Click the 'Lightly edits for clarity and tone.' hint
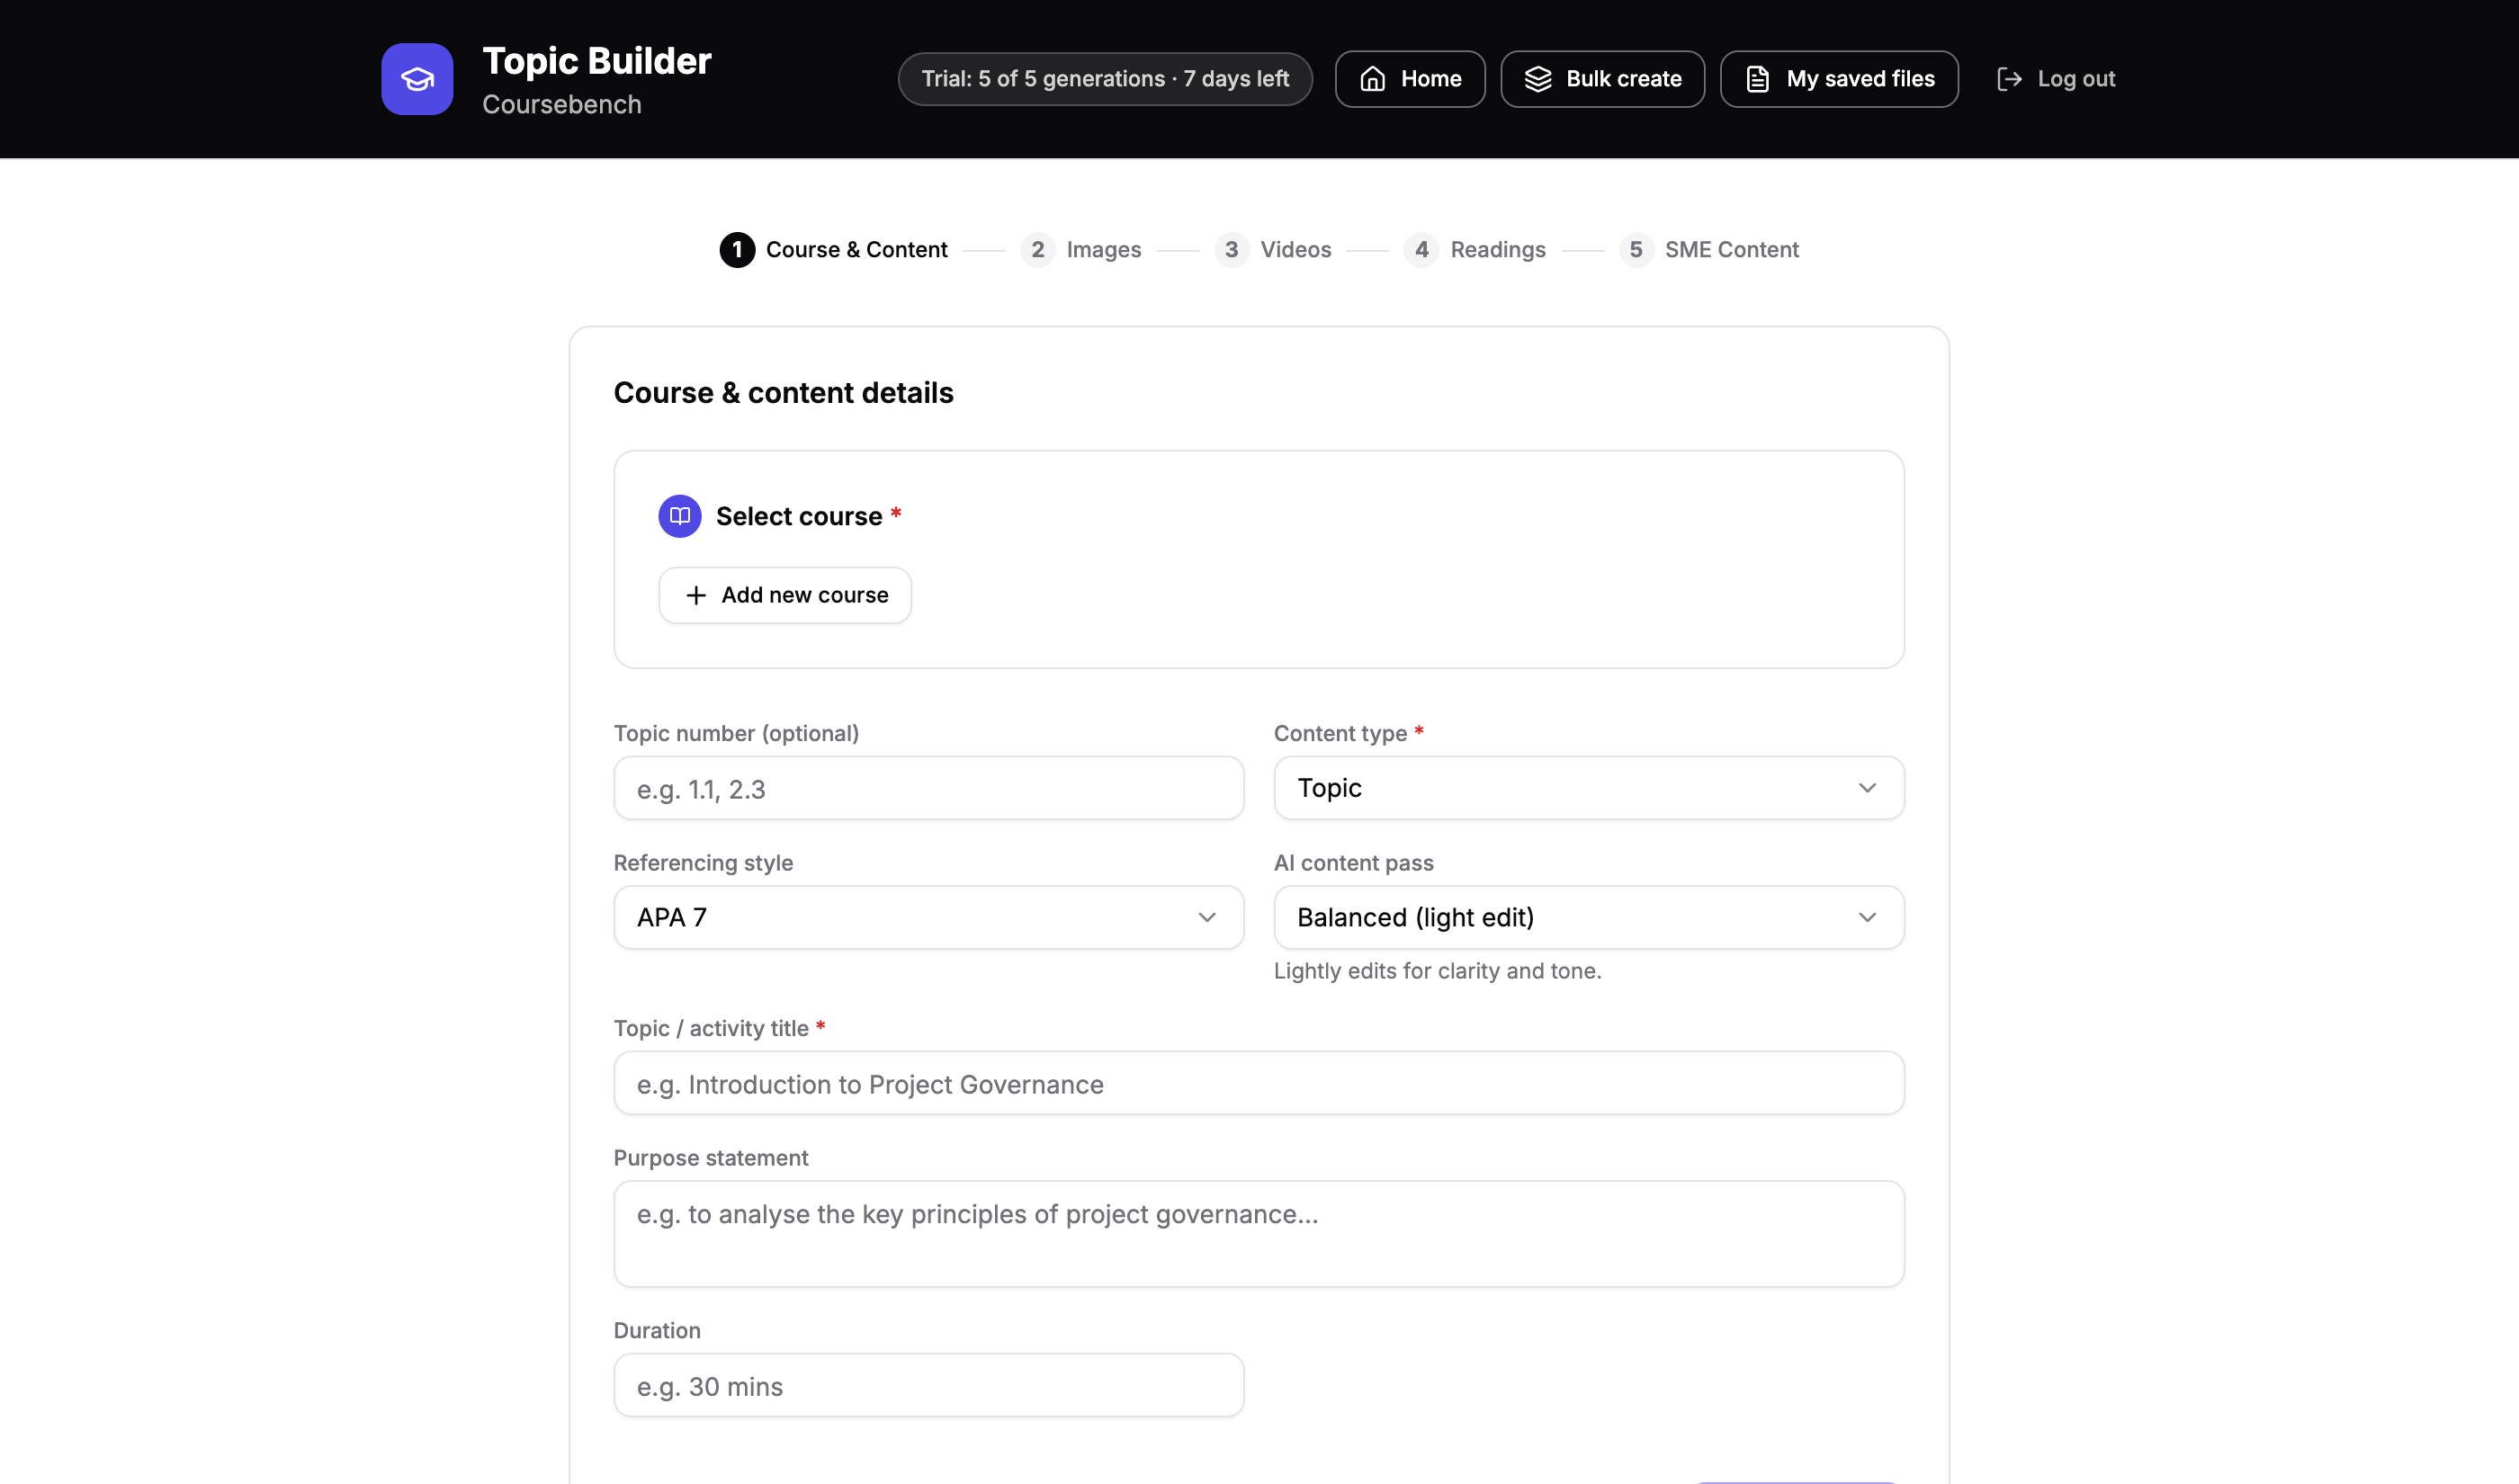The height and width of the screenshot is (1484, 2519). (x=1437, y=971)
